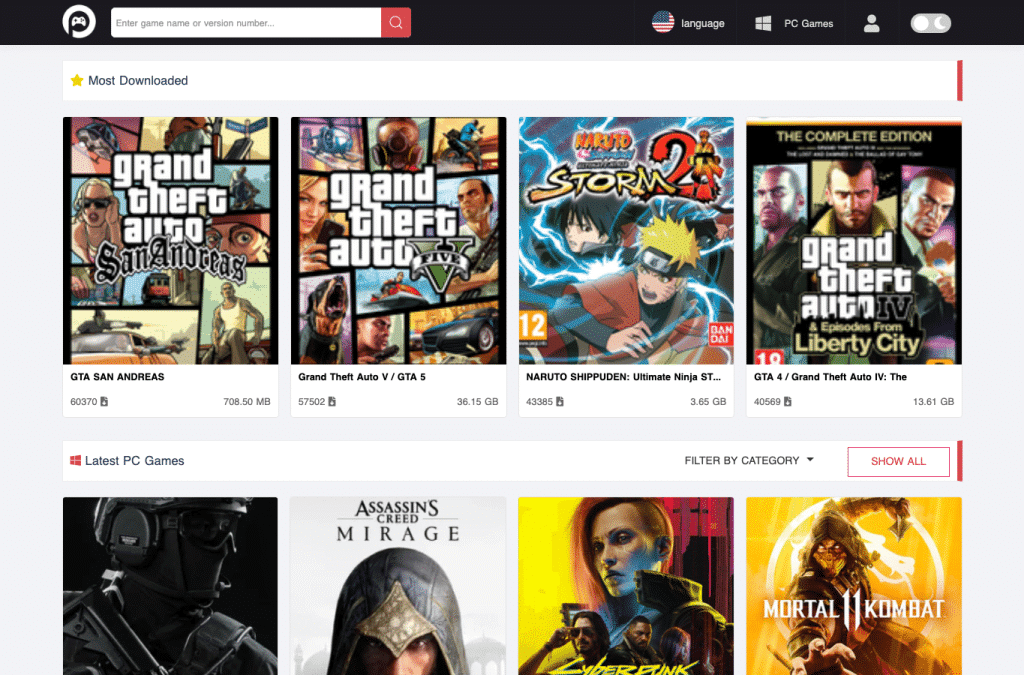Click download count icon under GTA 4
1024x675 pixels.
tap(788, 401)
